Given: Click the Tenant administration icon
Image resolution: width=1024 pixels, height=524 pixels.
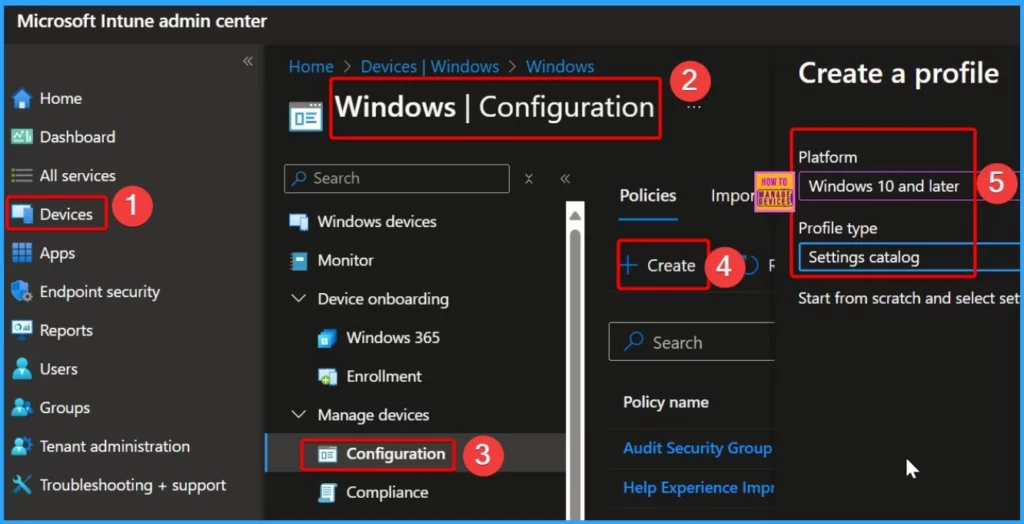Looking at the screenshot, I should tap(22, 446).
